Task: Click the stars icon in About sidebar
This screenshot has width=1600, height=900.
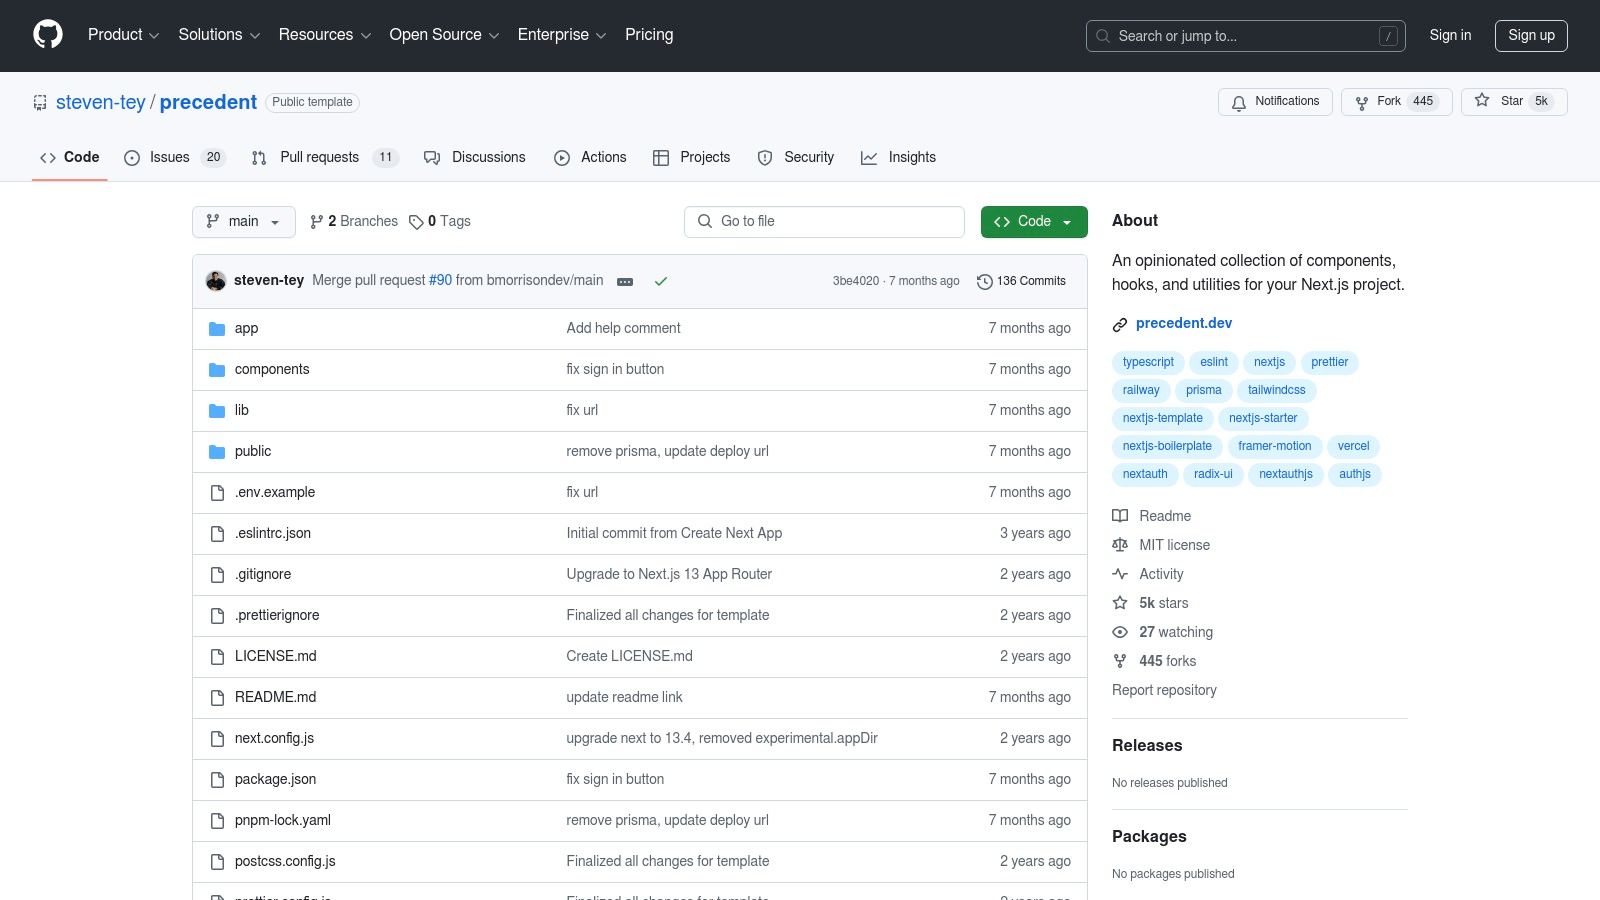Action: click(1120, 603)
